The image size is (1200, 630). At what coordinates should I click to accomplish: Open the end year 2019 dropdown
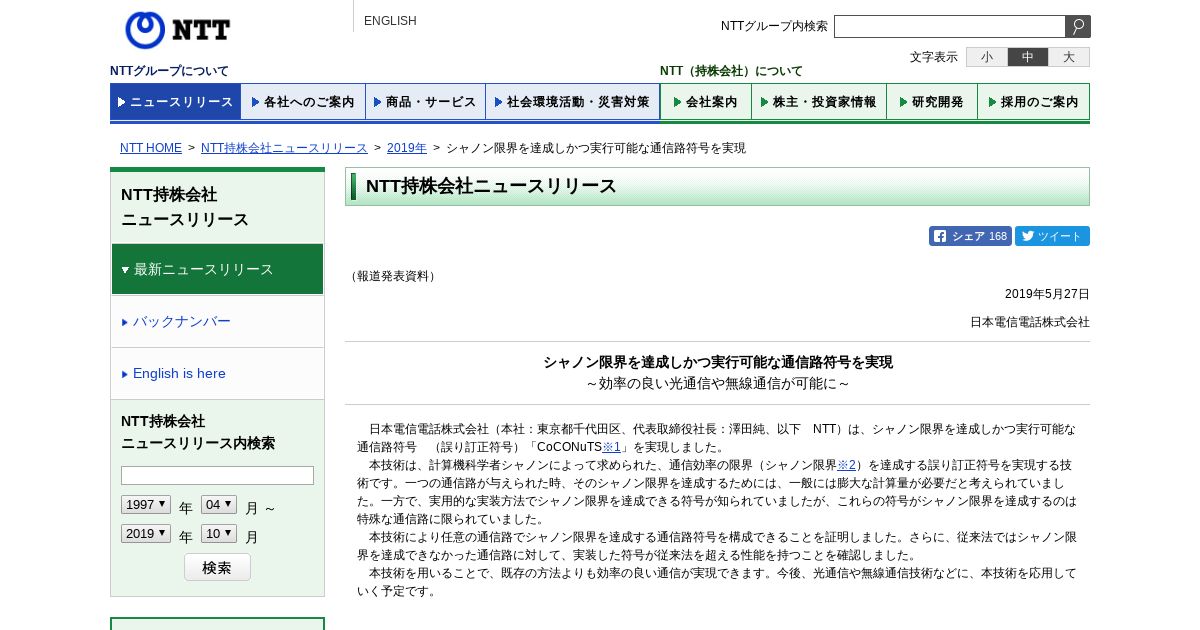click(x=146, y=534)
